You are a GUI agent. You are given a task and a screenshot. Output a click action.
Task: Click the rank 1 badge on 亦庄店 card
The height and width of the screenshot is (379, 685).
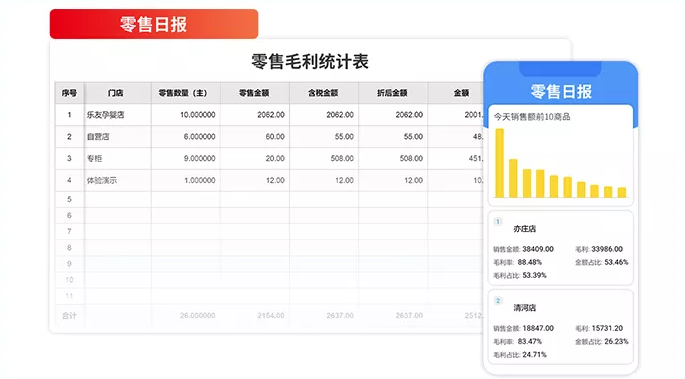[498, 221]
